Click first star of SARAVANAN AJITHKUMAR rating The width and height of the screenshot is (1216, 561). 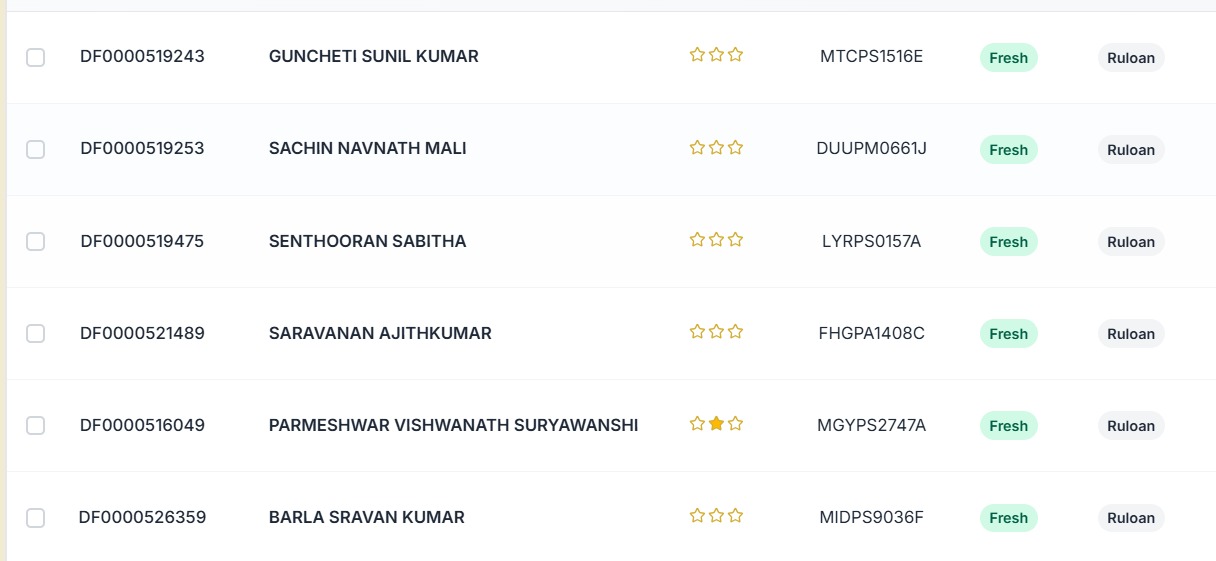coord(697,331)
